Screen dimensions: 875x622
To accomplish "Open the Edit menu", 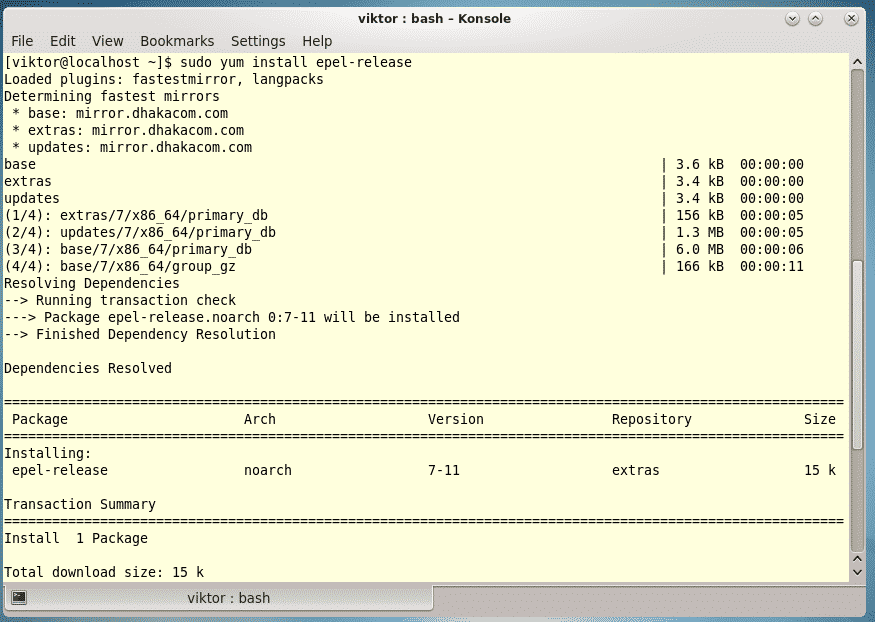I will (63, 41).
